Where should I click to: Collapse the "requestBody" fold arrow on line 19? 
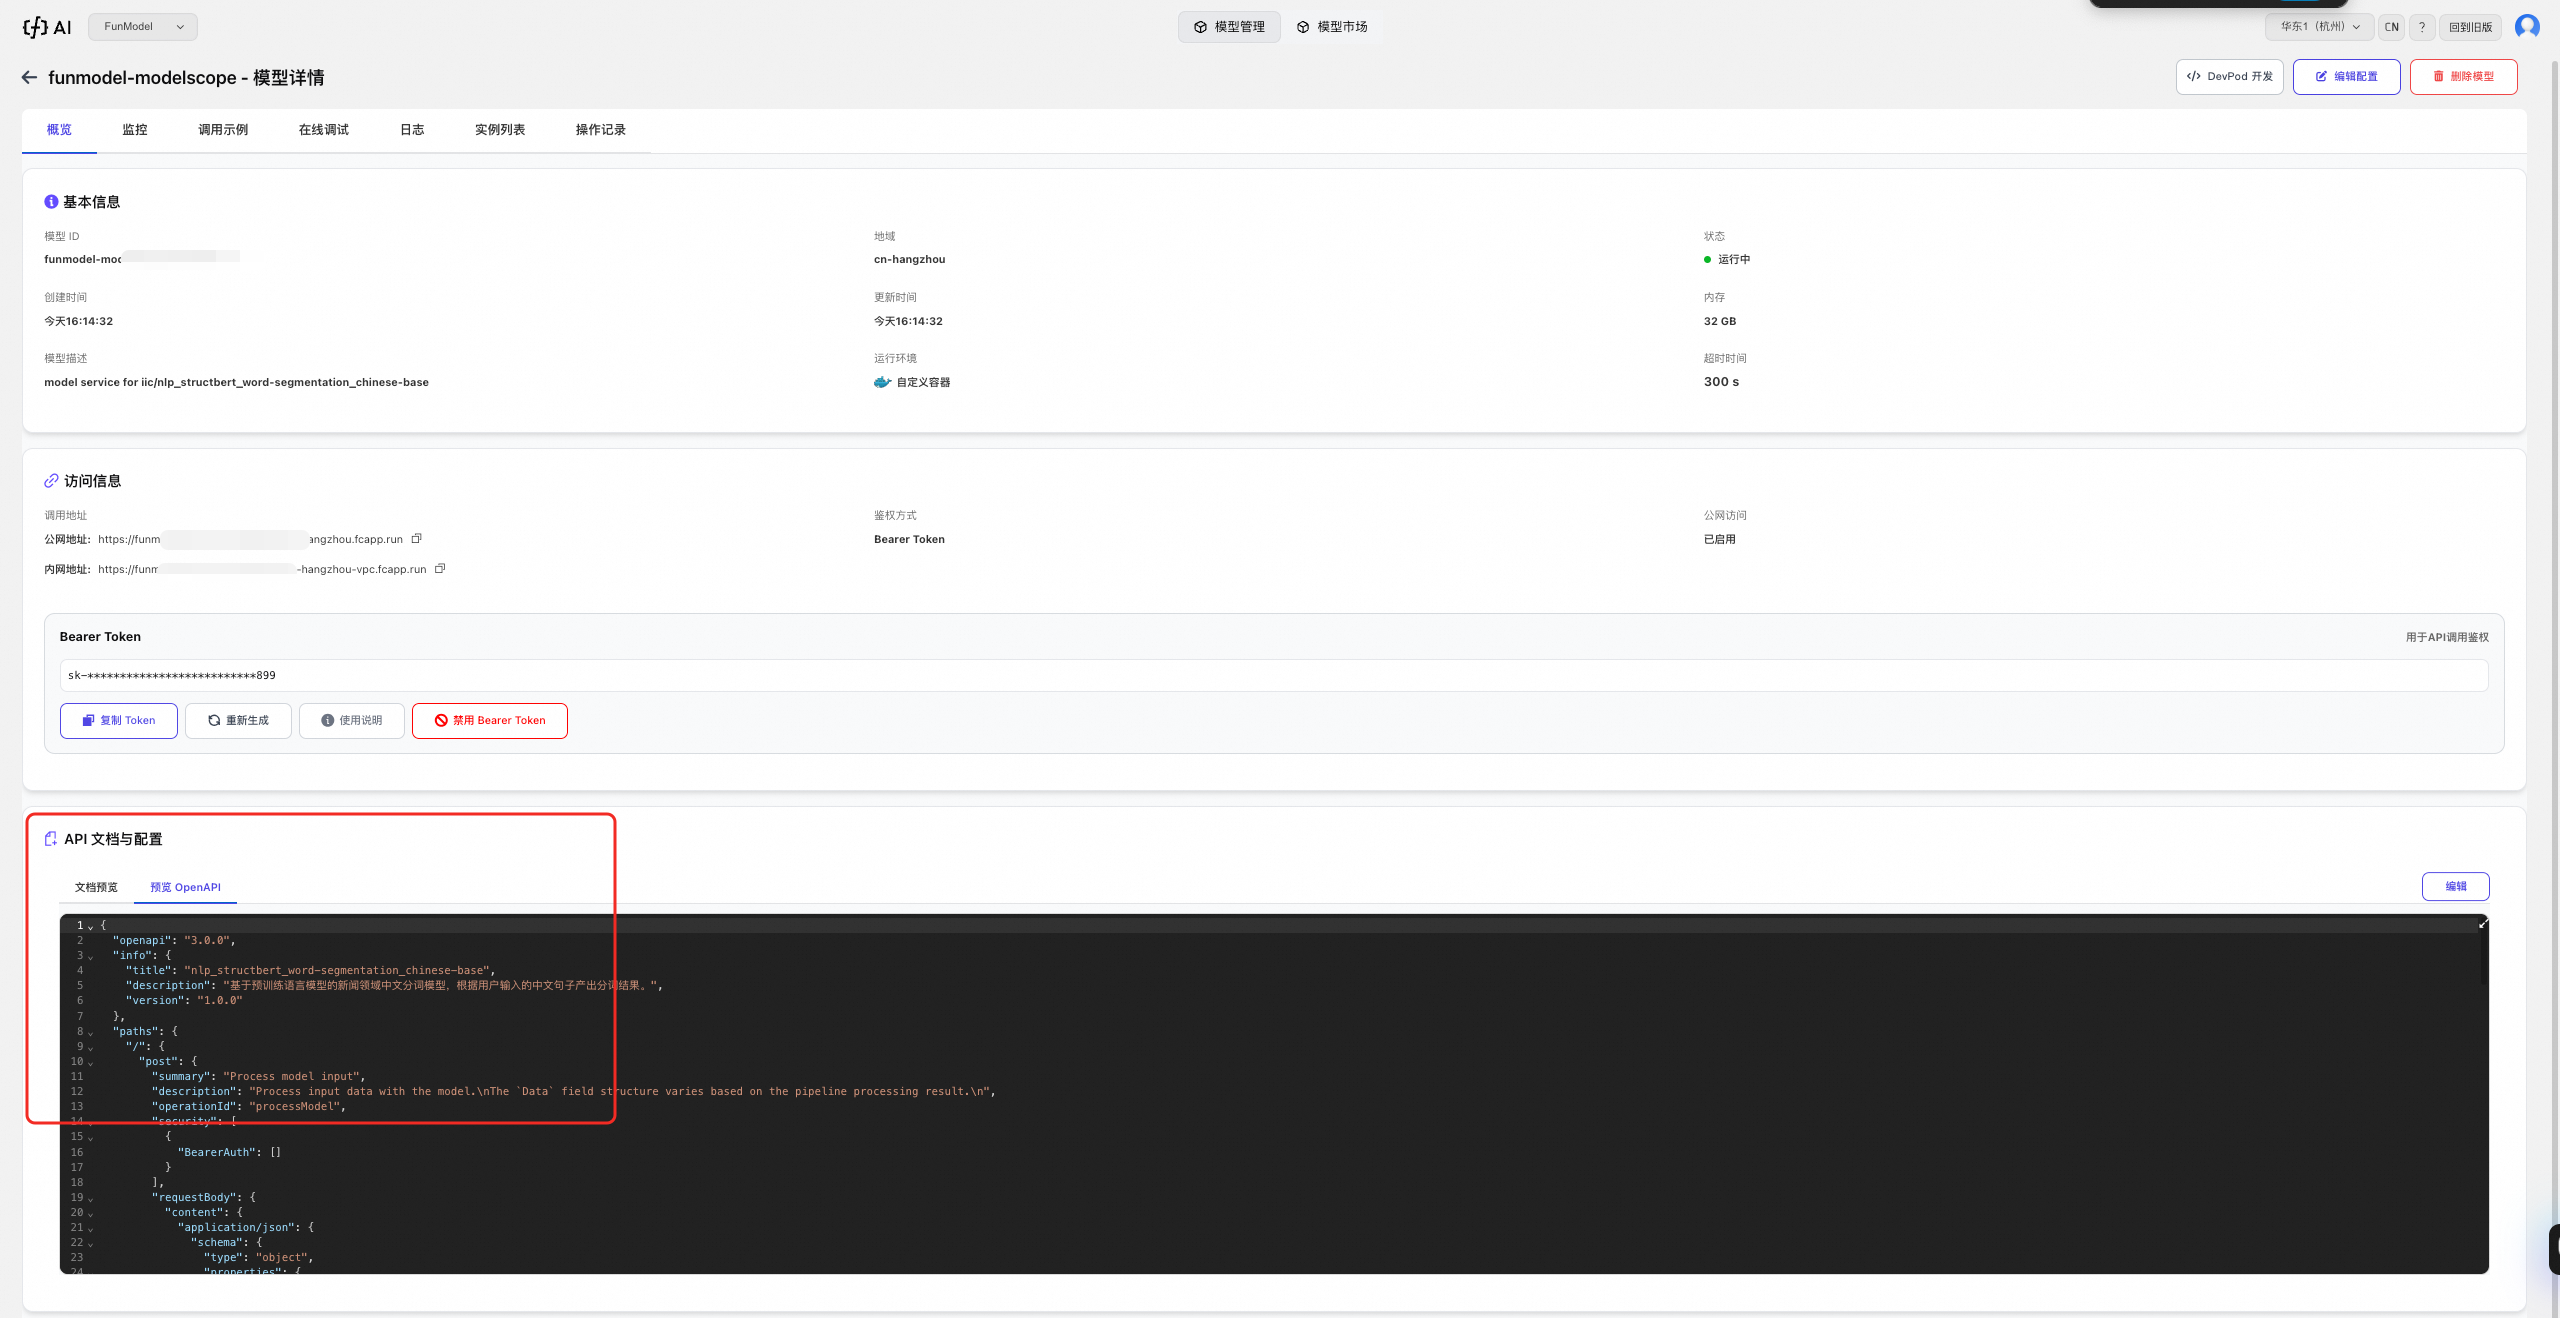tap(90, 1199)
